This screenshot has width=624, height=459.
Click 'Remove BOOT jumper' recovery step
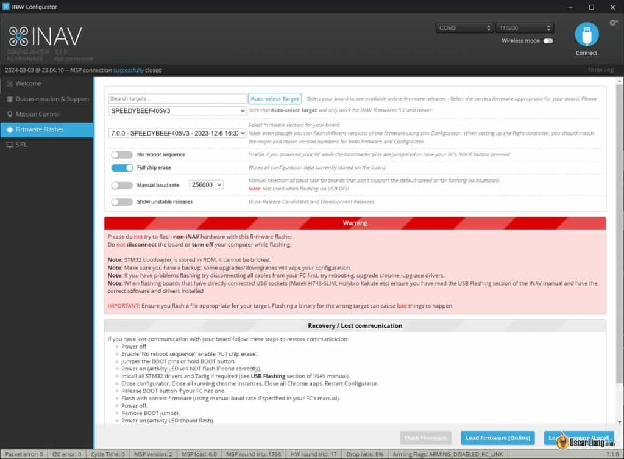151,413
